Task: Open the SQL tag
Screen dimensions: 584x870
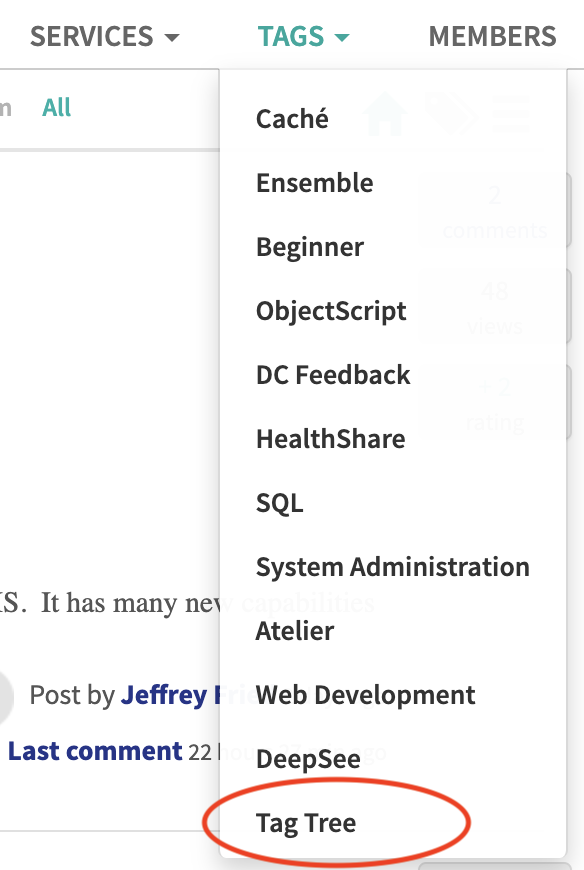Action: point(280,503)
